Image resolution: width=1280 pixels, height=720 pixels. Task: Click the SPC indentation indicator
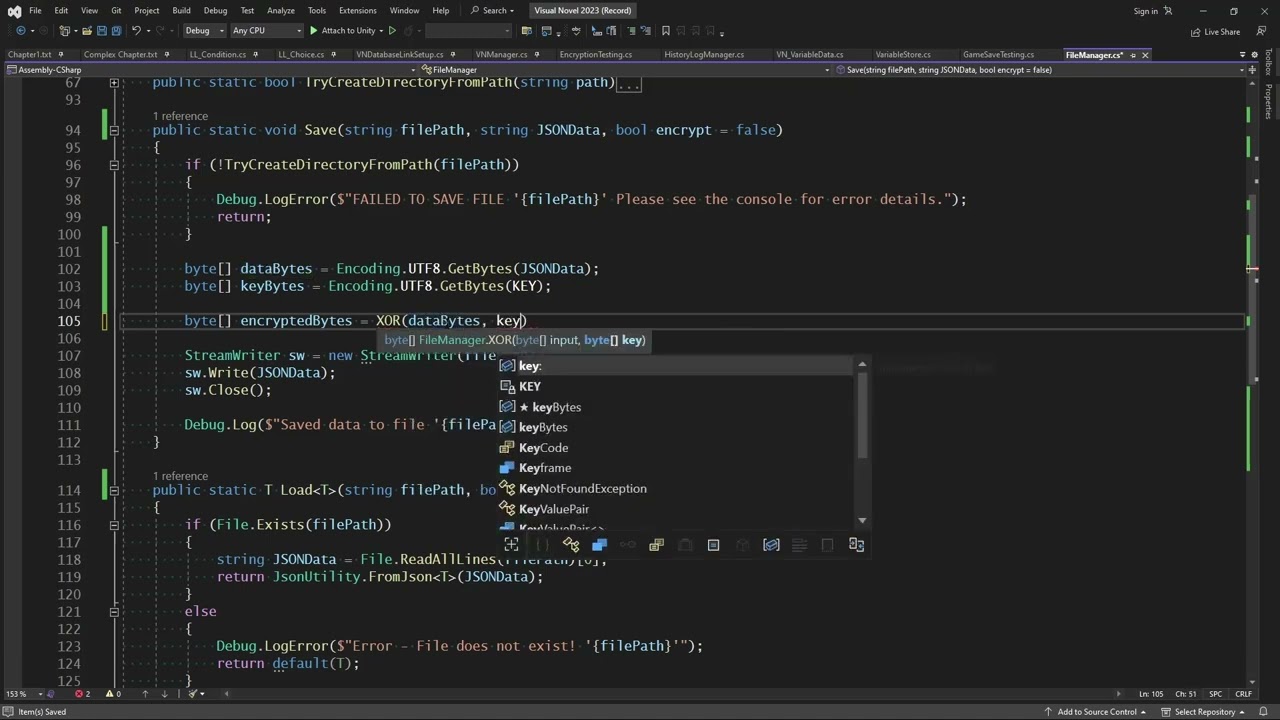(1216, 694)
